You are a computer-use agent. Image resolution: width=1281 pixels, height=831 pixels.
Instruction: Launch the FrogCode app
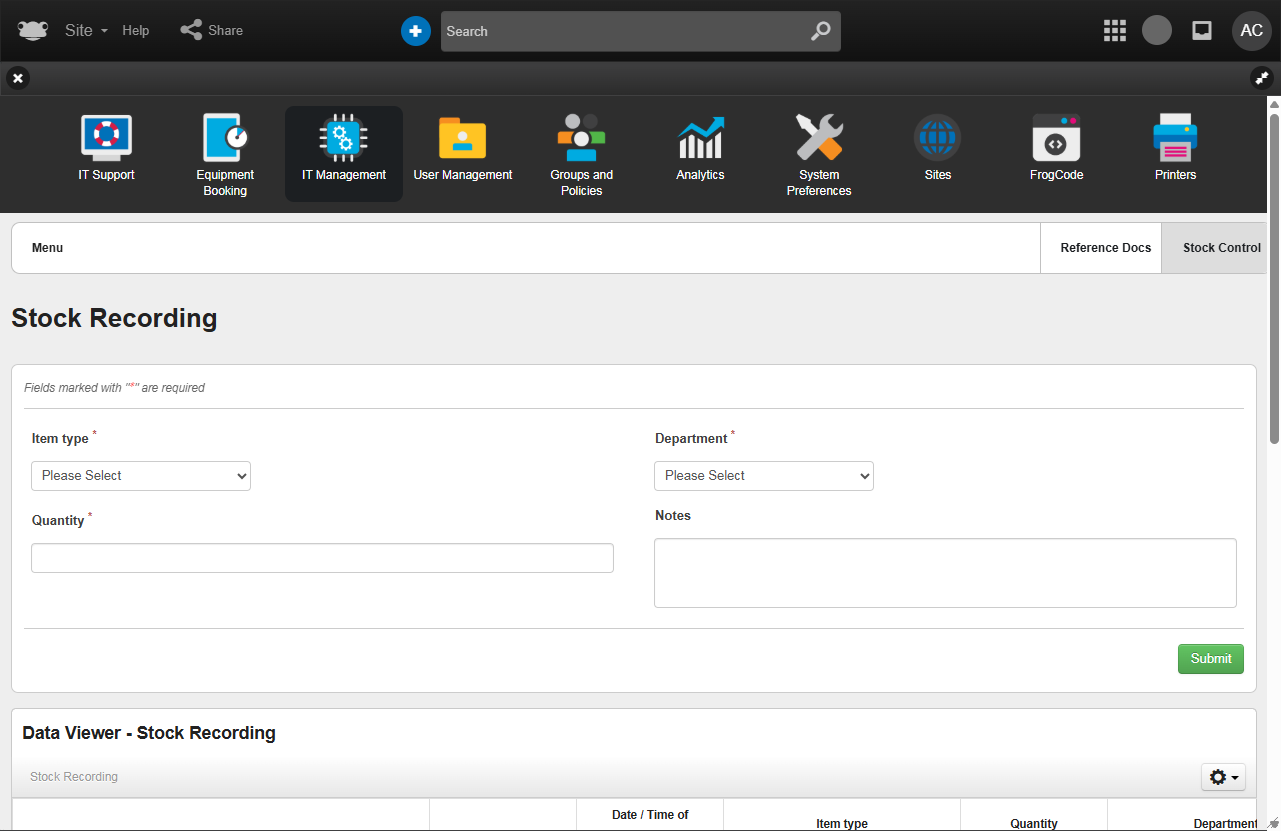(x=1056, y=139)
